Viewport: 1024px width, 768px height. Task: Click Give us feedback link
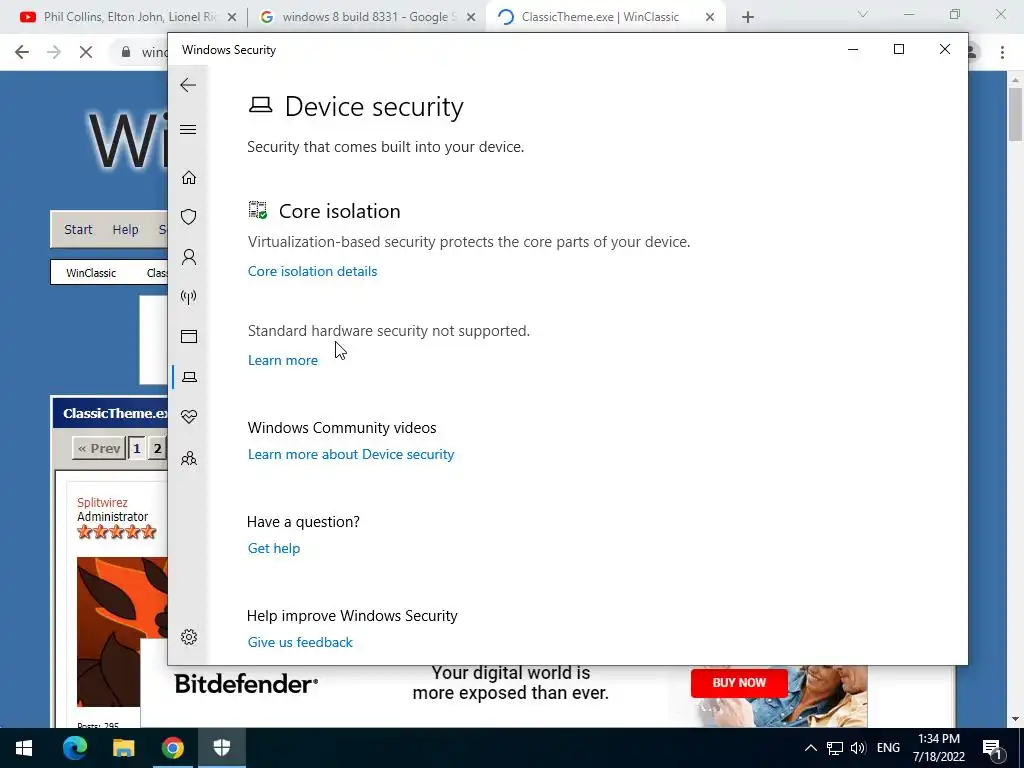coord(300,642)
